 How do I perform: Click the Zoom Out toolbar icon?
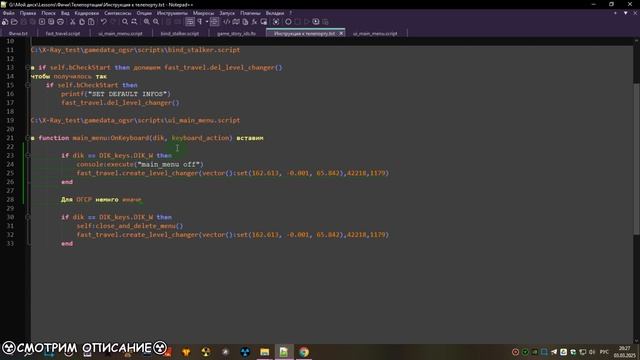(156, 22)
